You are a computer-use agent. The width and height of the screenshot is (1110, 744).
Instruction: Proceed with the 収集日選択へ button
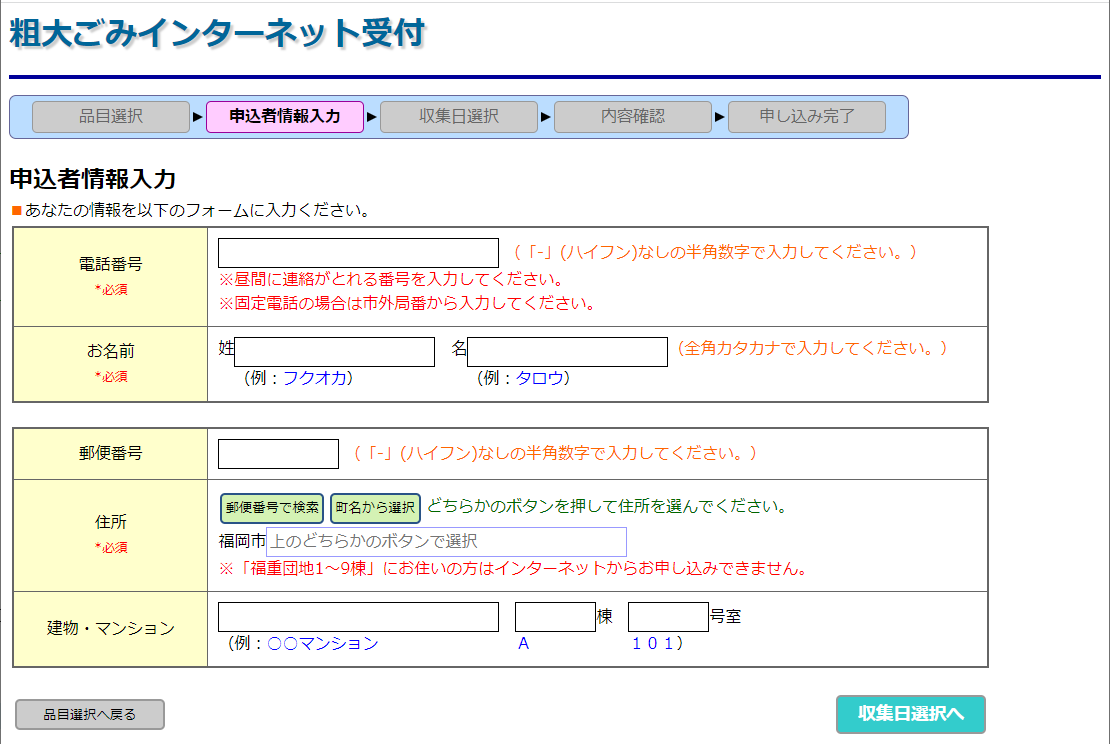910,714
